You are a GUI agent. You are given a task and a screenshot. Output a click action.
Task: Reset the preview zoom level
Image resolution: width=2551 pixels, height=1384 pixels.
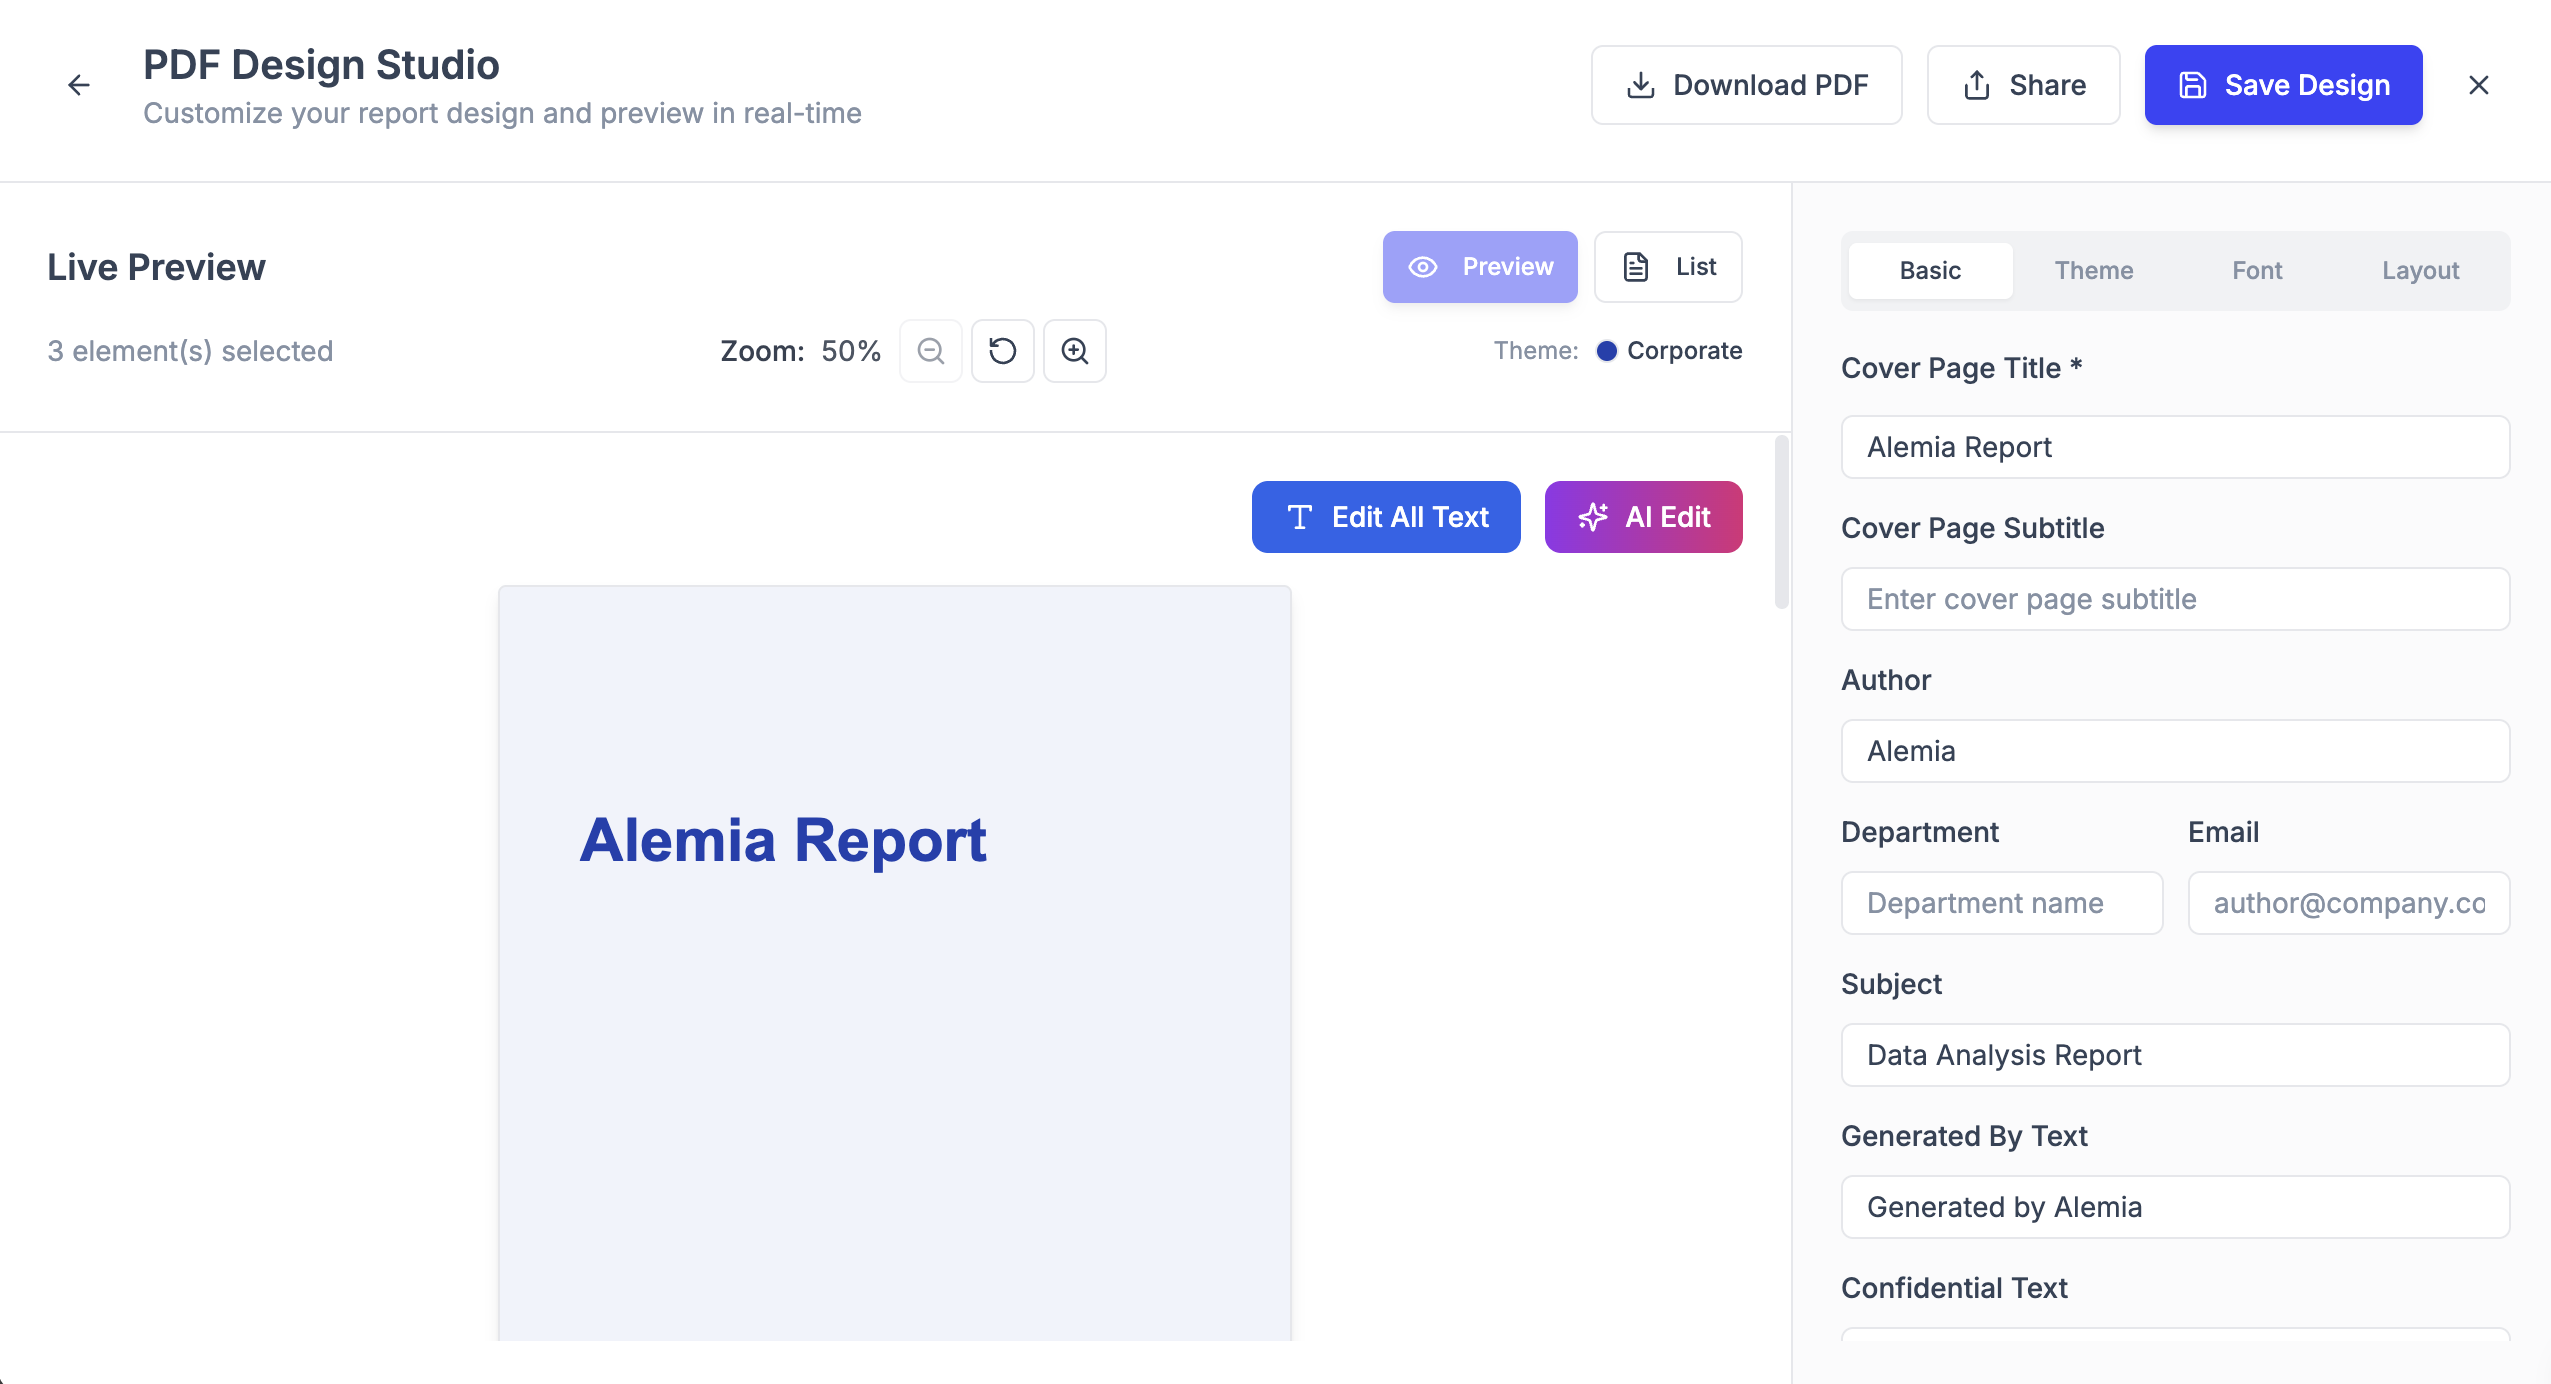pyautogui.click(x=1002, y=351)
